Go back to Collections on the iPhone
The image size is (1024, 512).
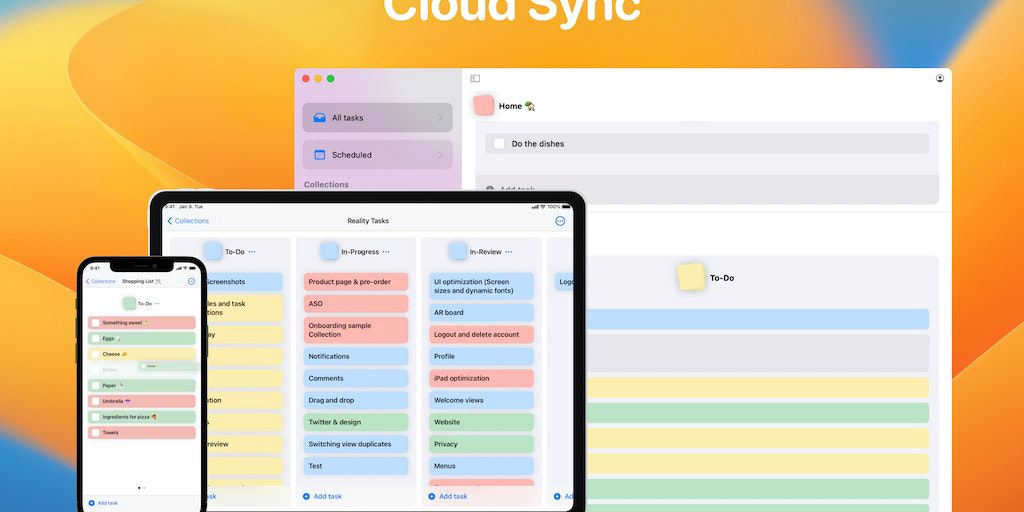coord(100,282)
